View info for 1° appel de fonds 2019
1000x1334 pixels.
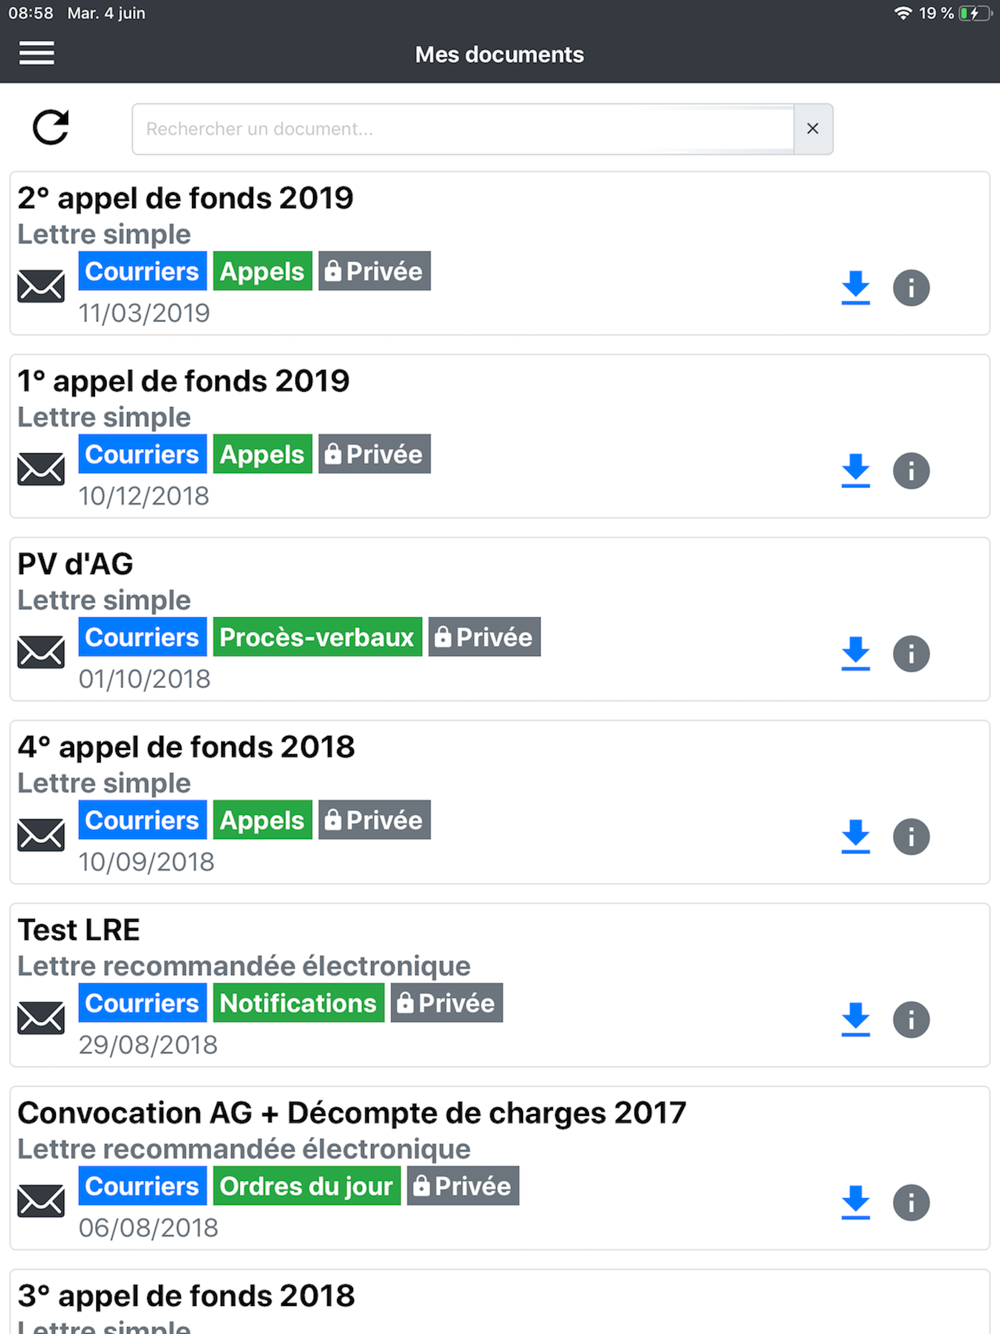pyautogui.click(x=911, y=471)
